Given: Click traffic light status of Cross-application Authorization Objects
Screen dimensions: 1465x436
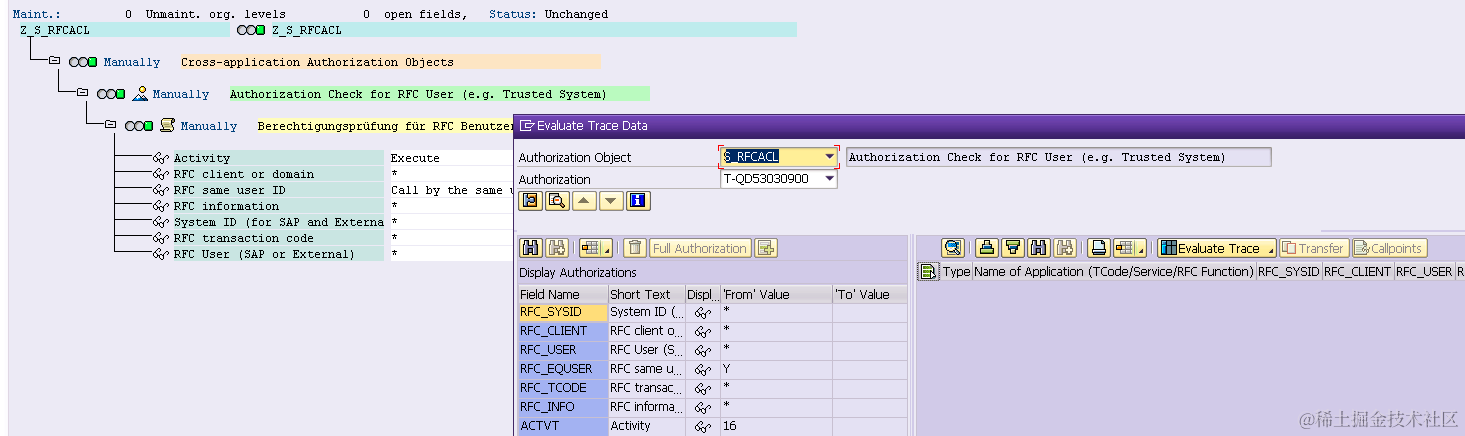Looking at the screenshot, I should point(83,62).
